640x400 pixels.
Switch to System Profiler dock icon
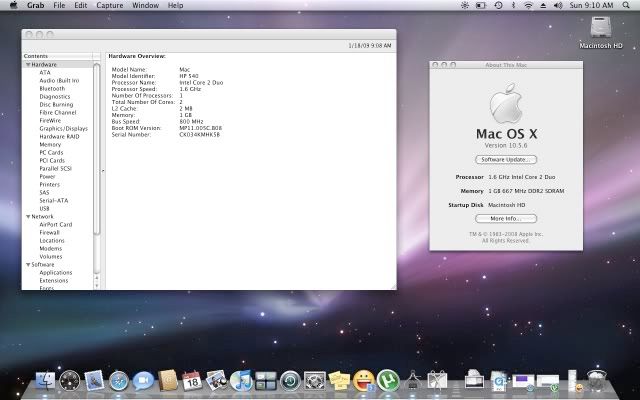click(x=413, y=380)
